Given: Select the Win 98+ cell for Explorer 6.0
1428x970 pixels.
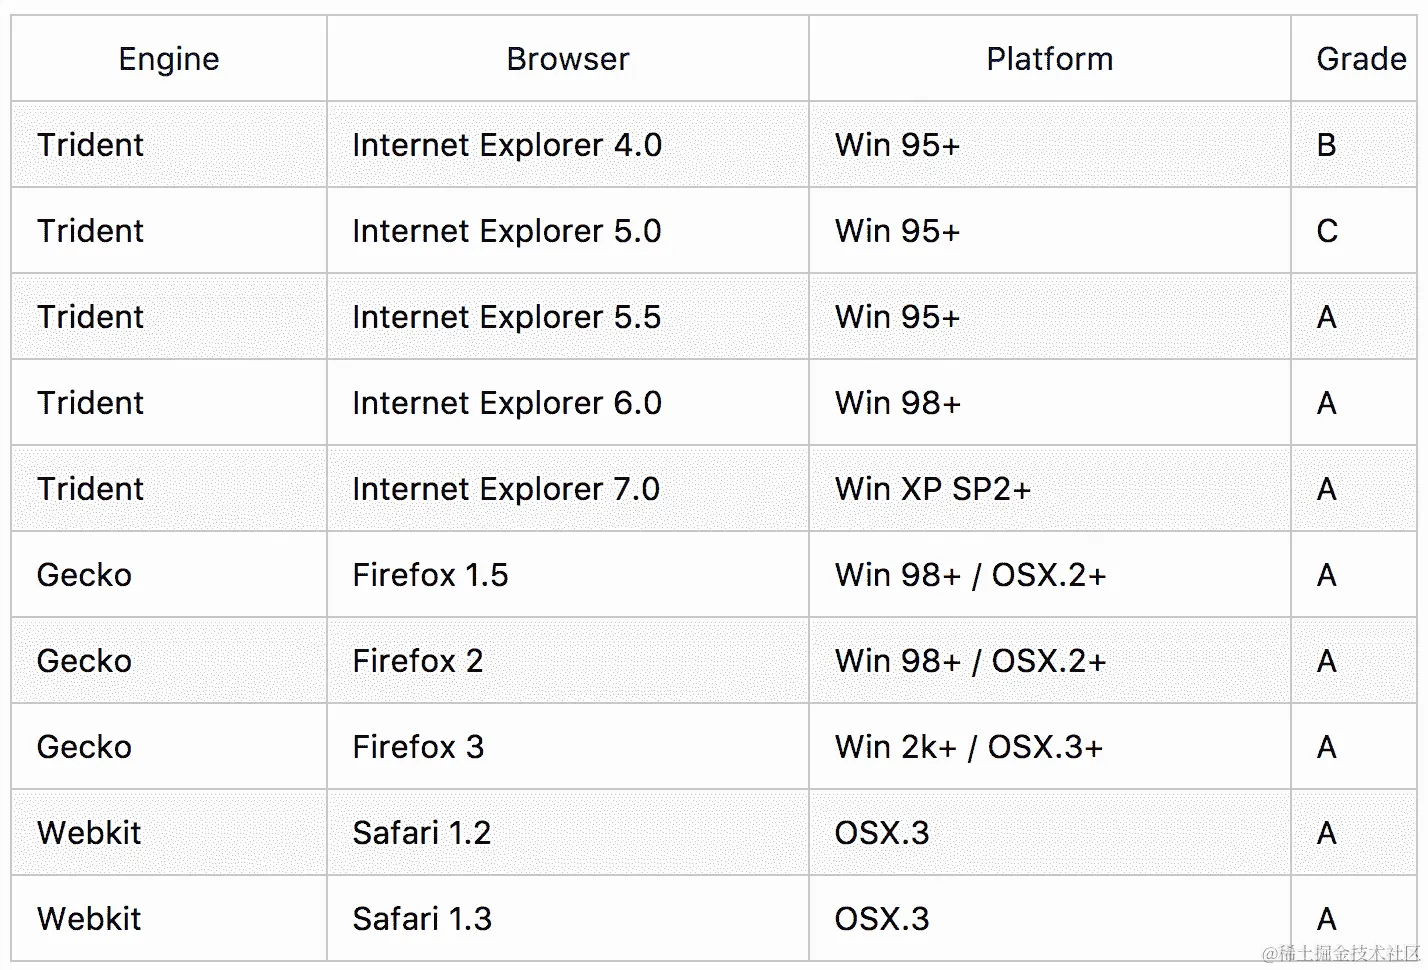Looking at the screenshot, I should pyautogui.click(x=897, y=403).
